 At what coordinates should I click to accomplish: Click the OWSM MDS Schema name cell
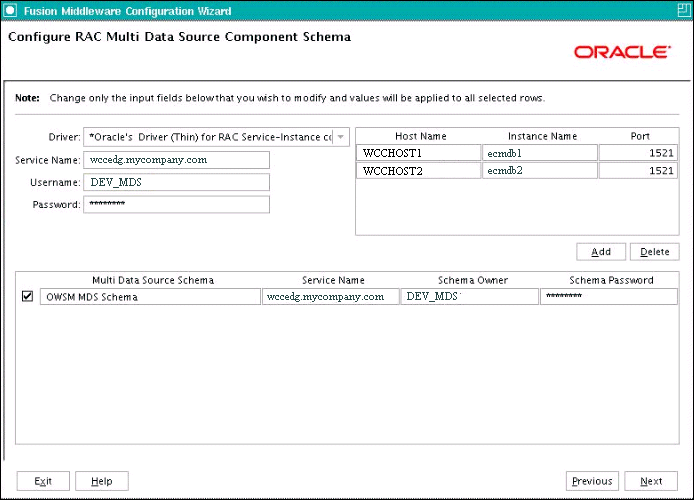[150, 296]
